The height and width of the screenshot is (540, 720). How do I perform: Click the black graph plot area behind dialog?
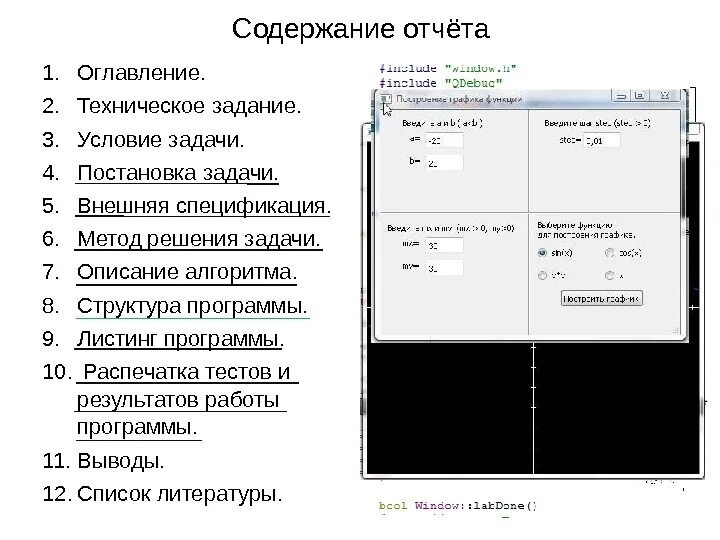pyautogui.click(x=533, y=409)
